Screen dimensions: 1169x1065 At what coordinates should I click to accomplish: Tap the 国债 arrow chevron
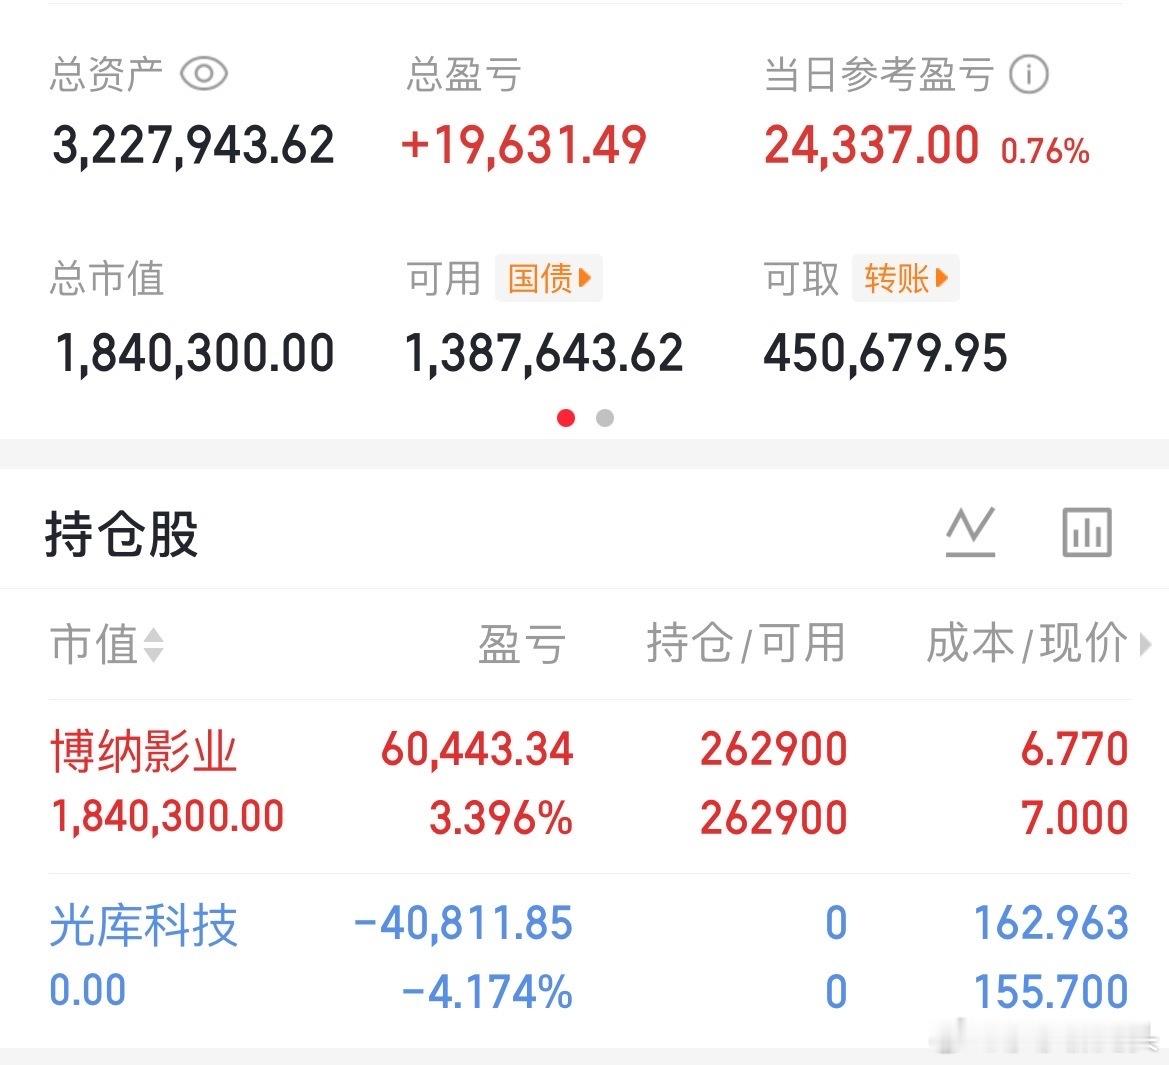[x=587, y=278]
